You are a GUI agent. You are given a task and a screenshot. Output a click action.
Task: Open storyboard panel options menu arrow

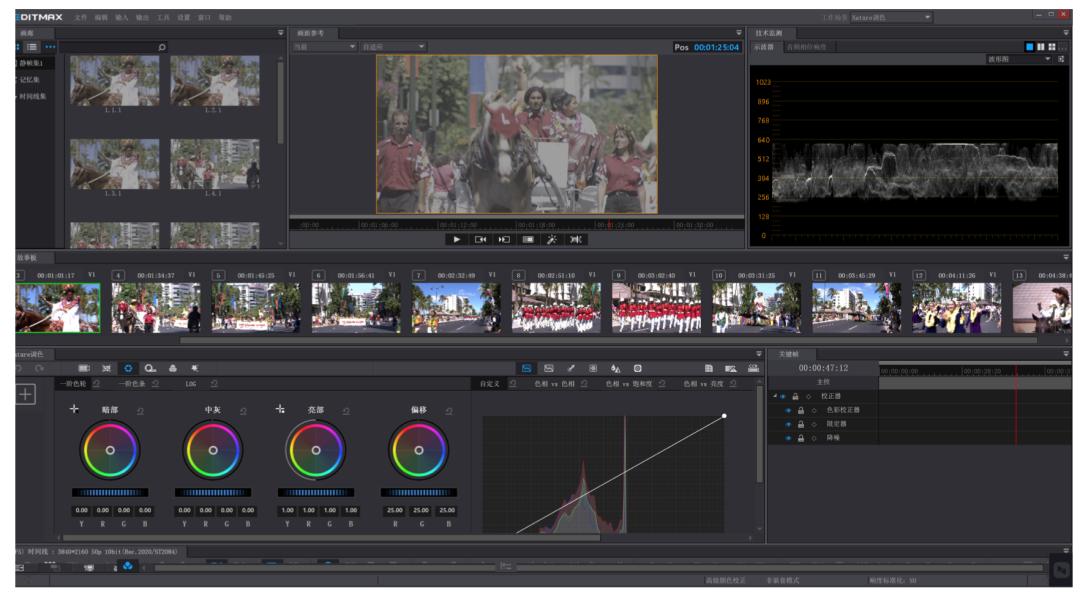pyautogui.click(x=1066, y=257)
